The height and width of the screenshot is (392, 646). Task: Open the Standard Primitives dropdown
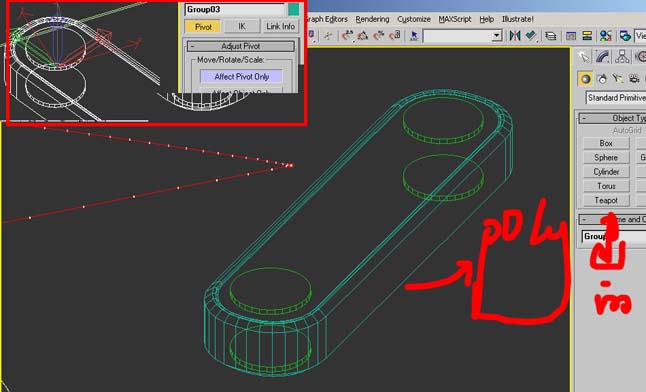(x=616, y=98)
